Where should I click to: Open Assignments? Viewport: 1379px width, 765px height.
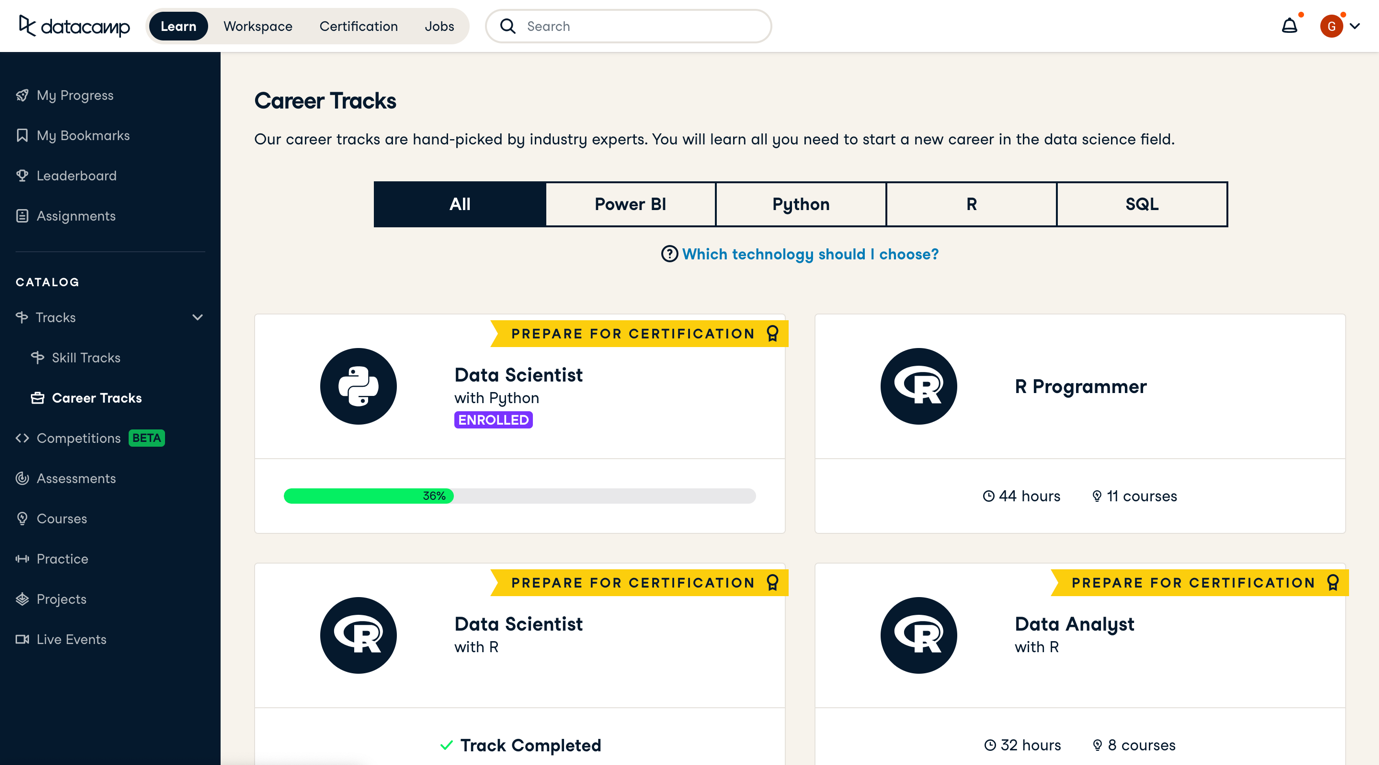point(76,215)
